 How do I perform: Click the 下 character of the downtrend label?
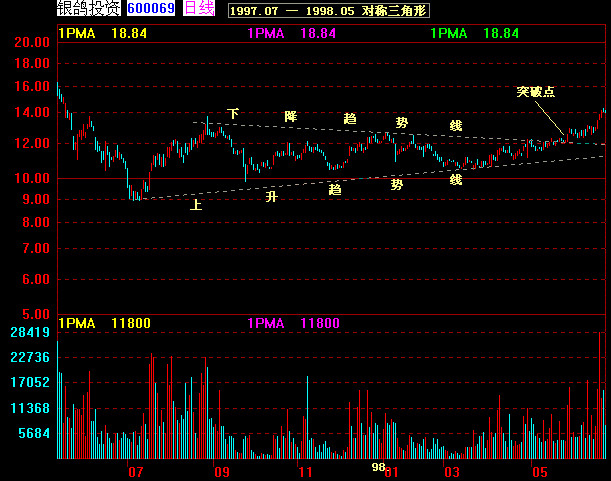(x=233, y=114)
